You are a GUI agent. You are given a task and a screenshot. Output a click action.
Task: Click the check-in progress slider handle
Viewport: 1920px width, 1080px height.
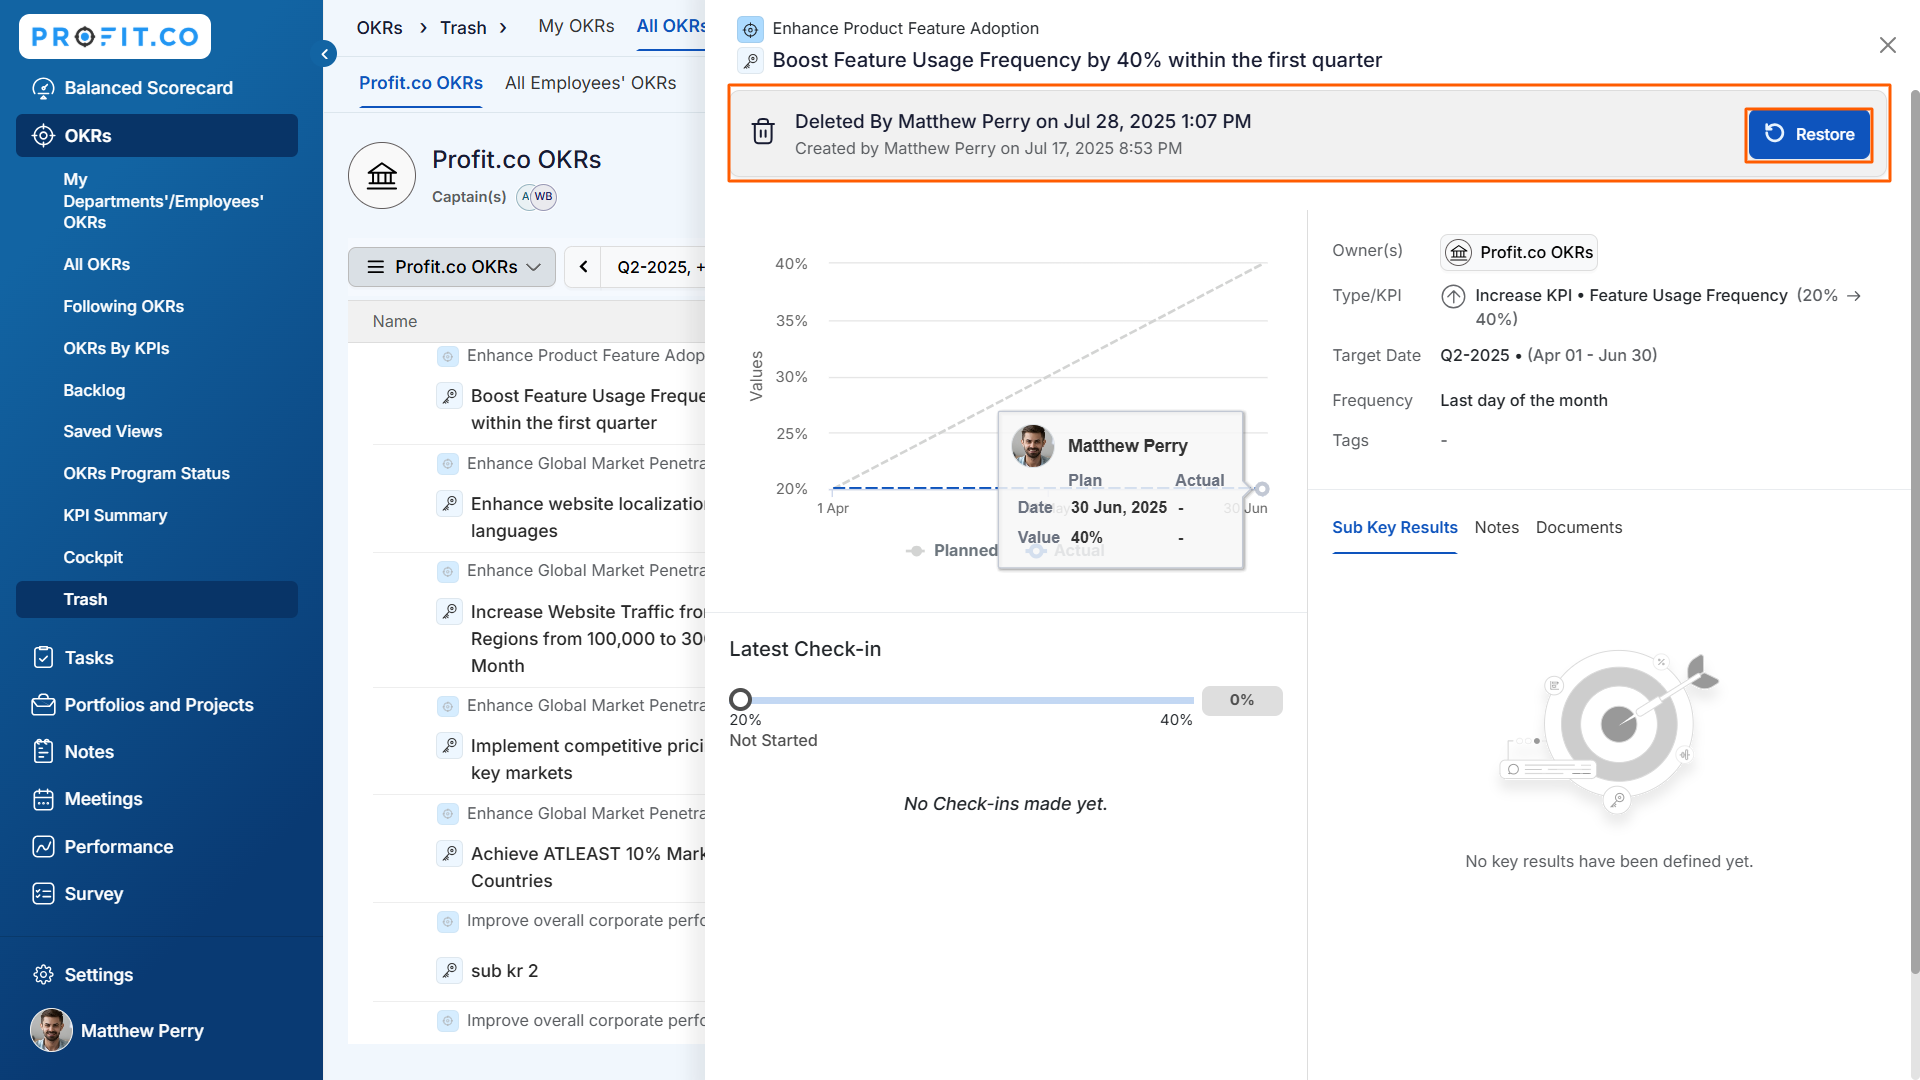pos(740,699)
